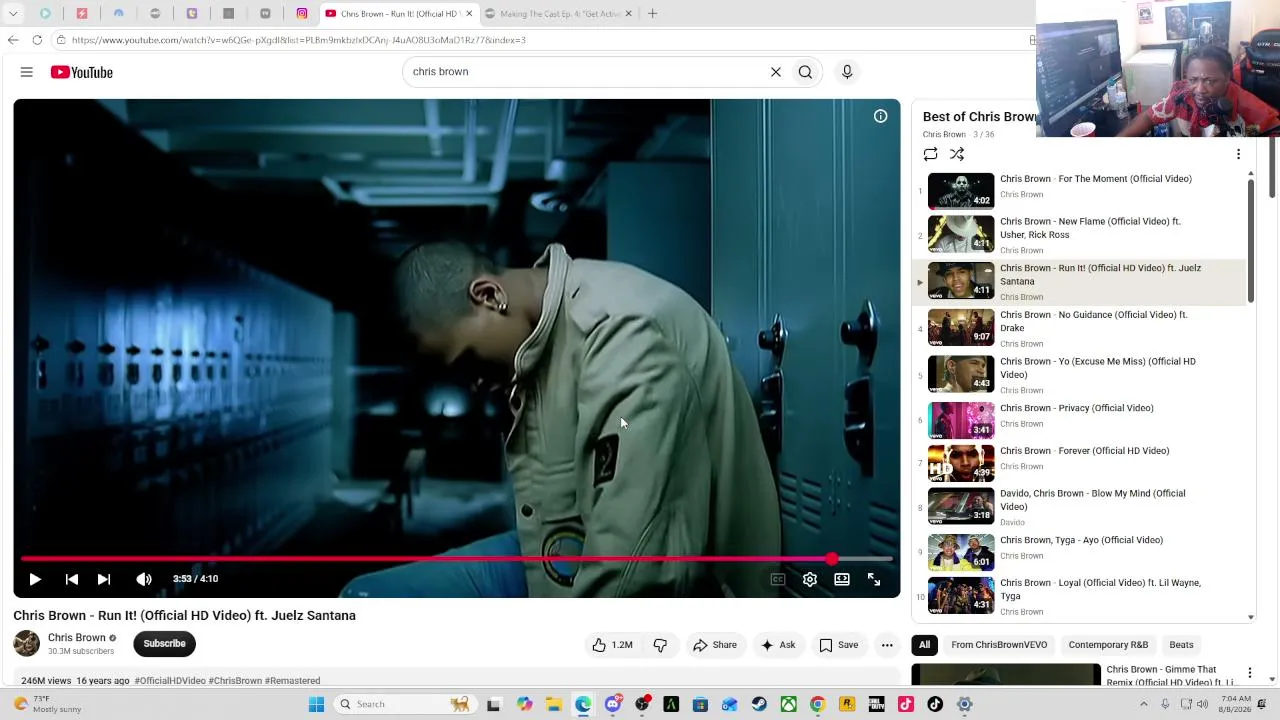
Task: Reload the current page
Action: coord(37,40)
